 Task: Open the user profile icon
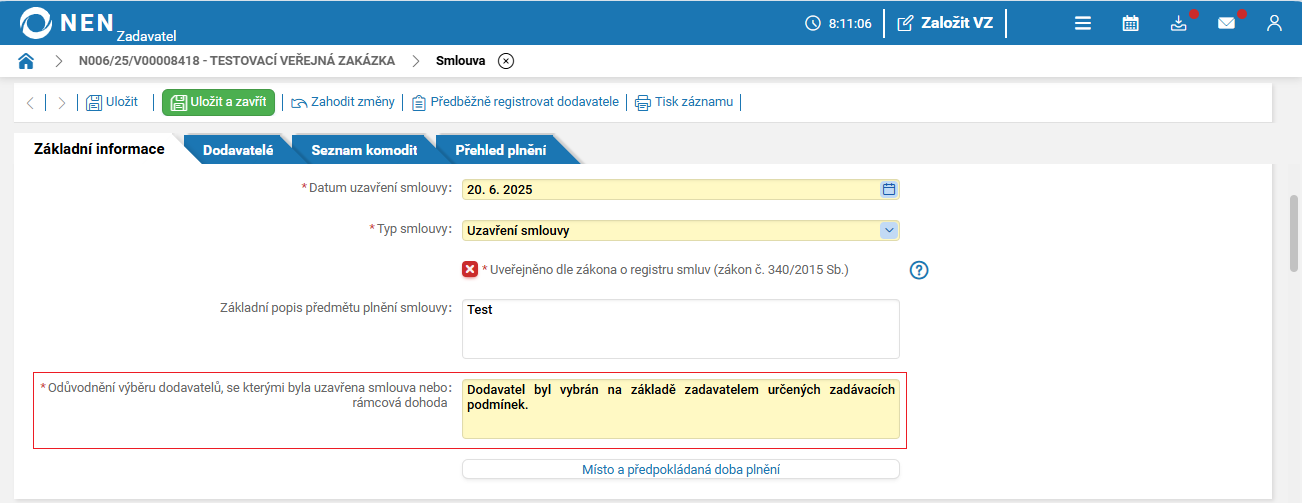pos(1274,23)
